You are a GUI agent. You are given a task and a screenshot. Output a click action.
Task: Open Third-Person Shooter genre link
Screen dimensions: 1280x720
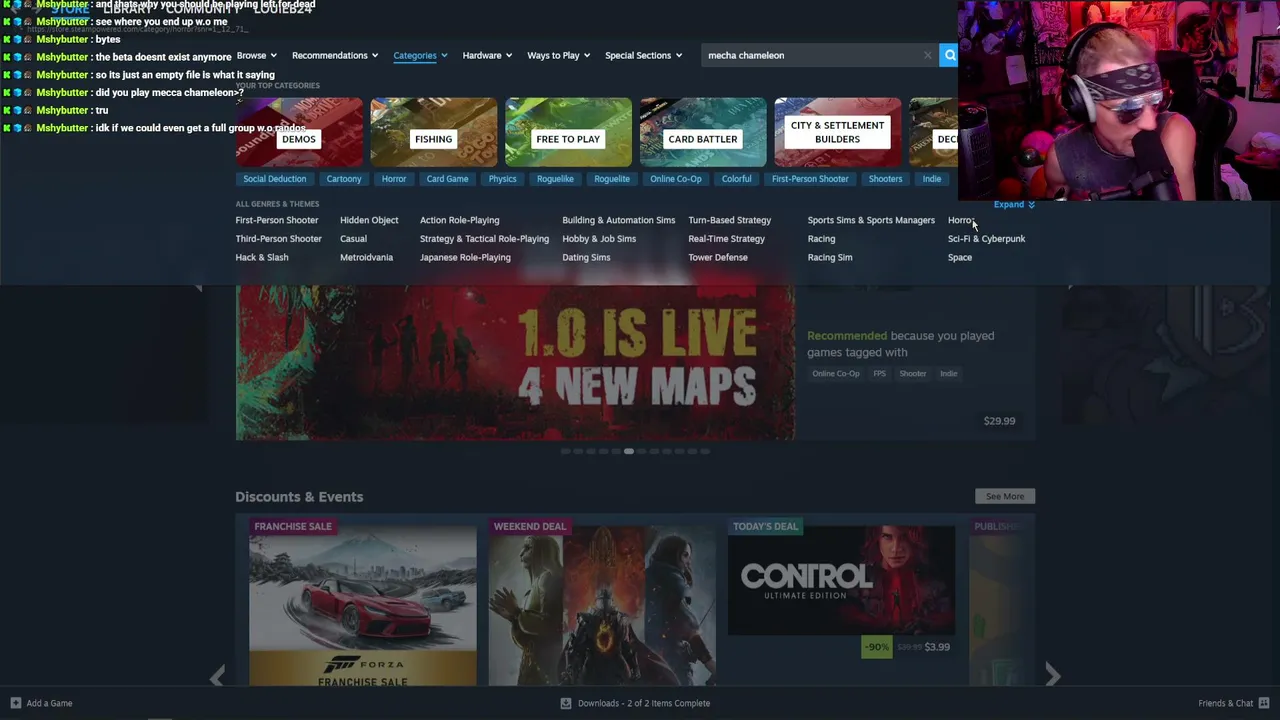(278, 239)
